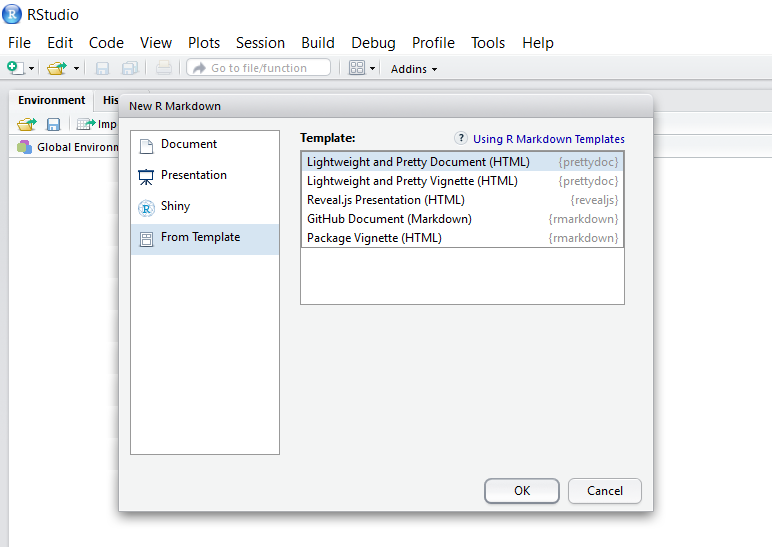Click the Import Dataset icon
The height and width of the screenshot is (547, 772).
[x=86, y=124]
